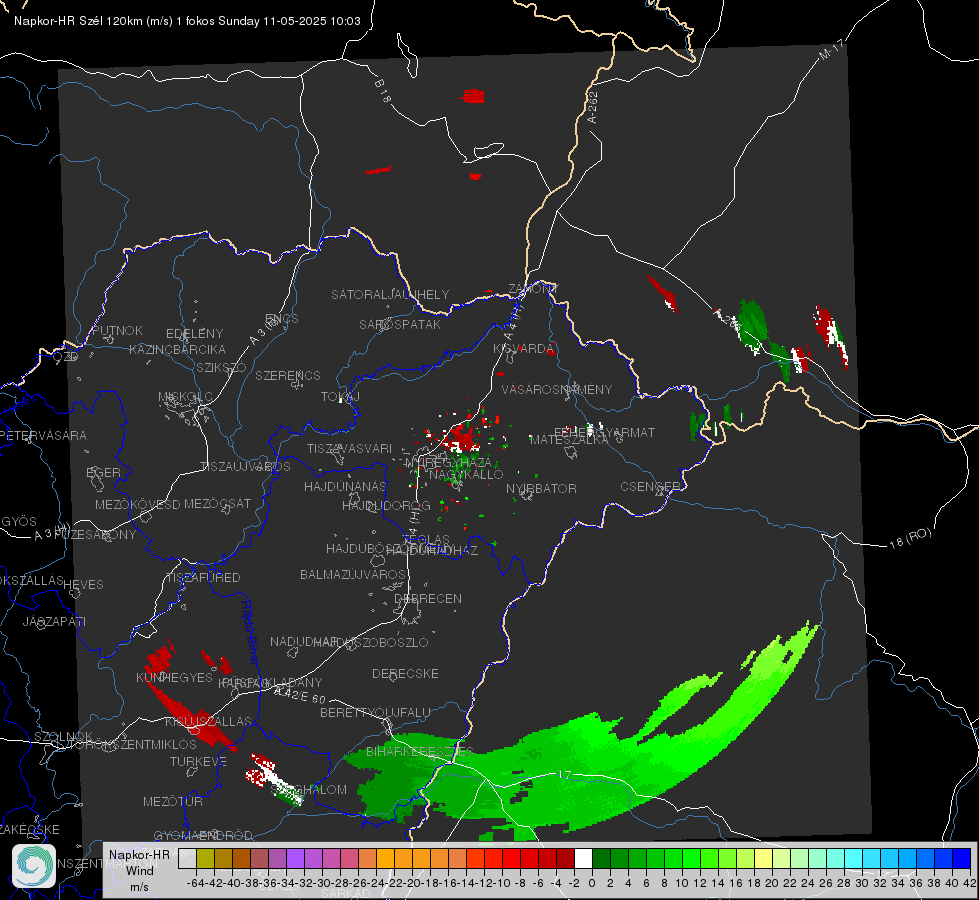The width and height of the screenshot is (979, 900).
Task: Click the SÁTORALJAÚJHELY label
Action: [390, 294]
